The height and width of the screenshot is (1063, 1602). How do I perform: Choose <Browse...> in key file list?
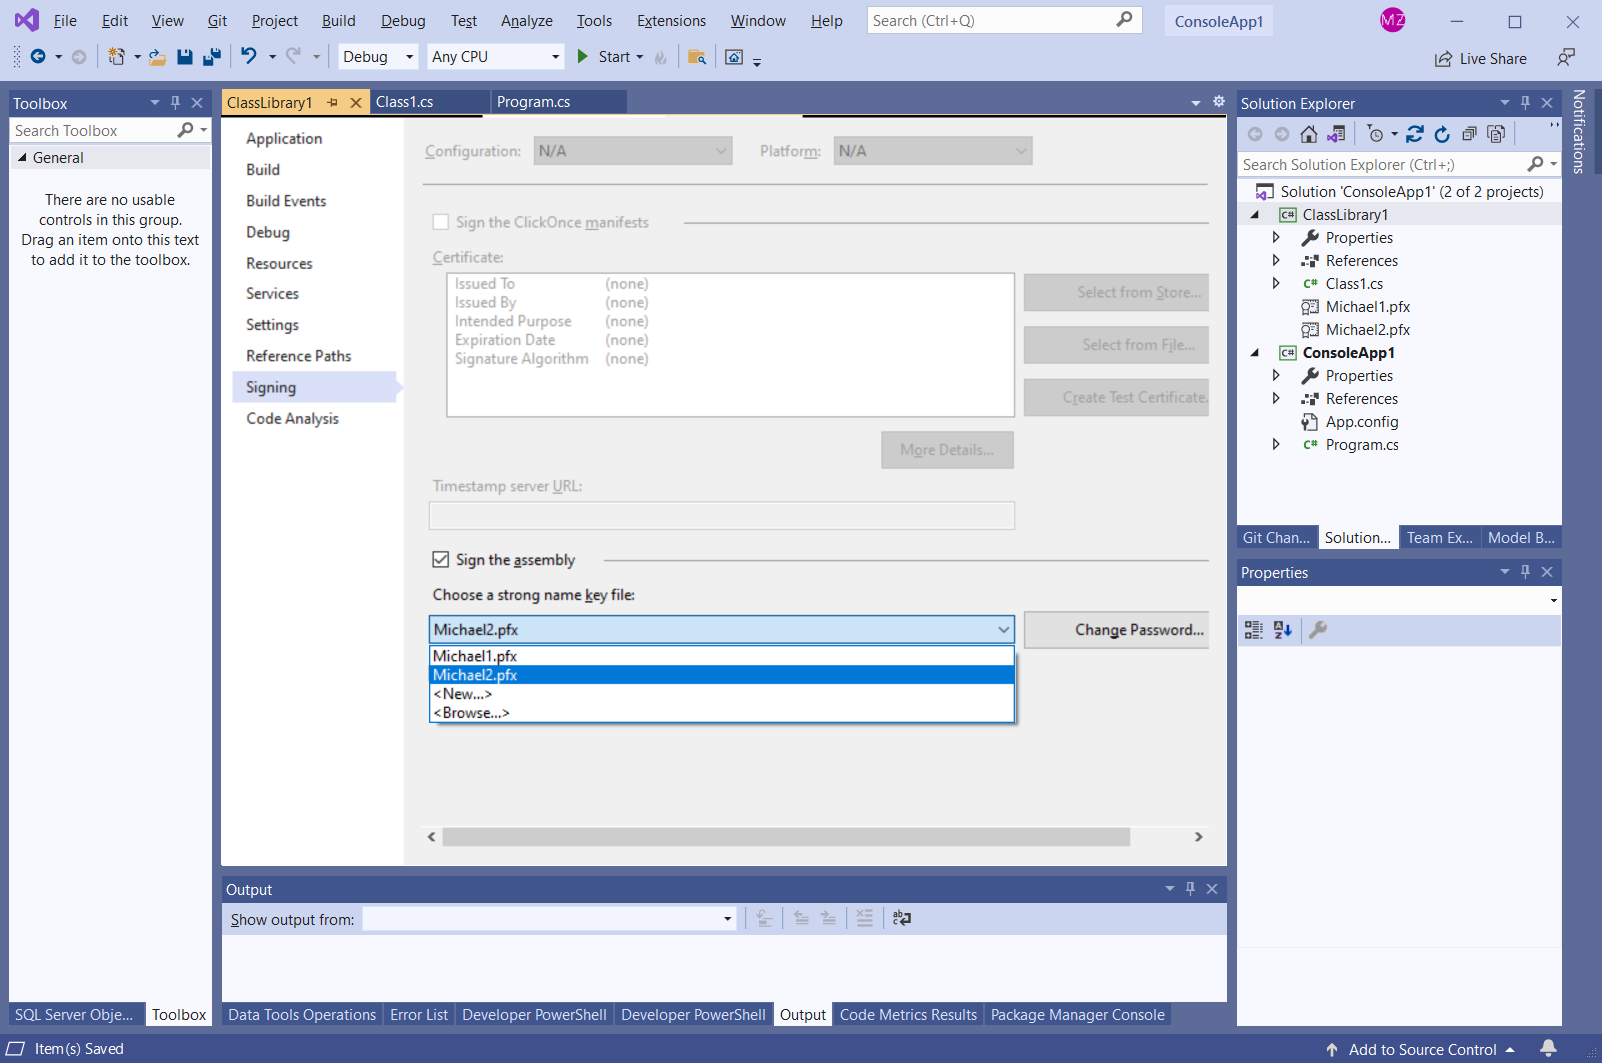click(x=721, y=713)
